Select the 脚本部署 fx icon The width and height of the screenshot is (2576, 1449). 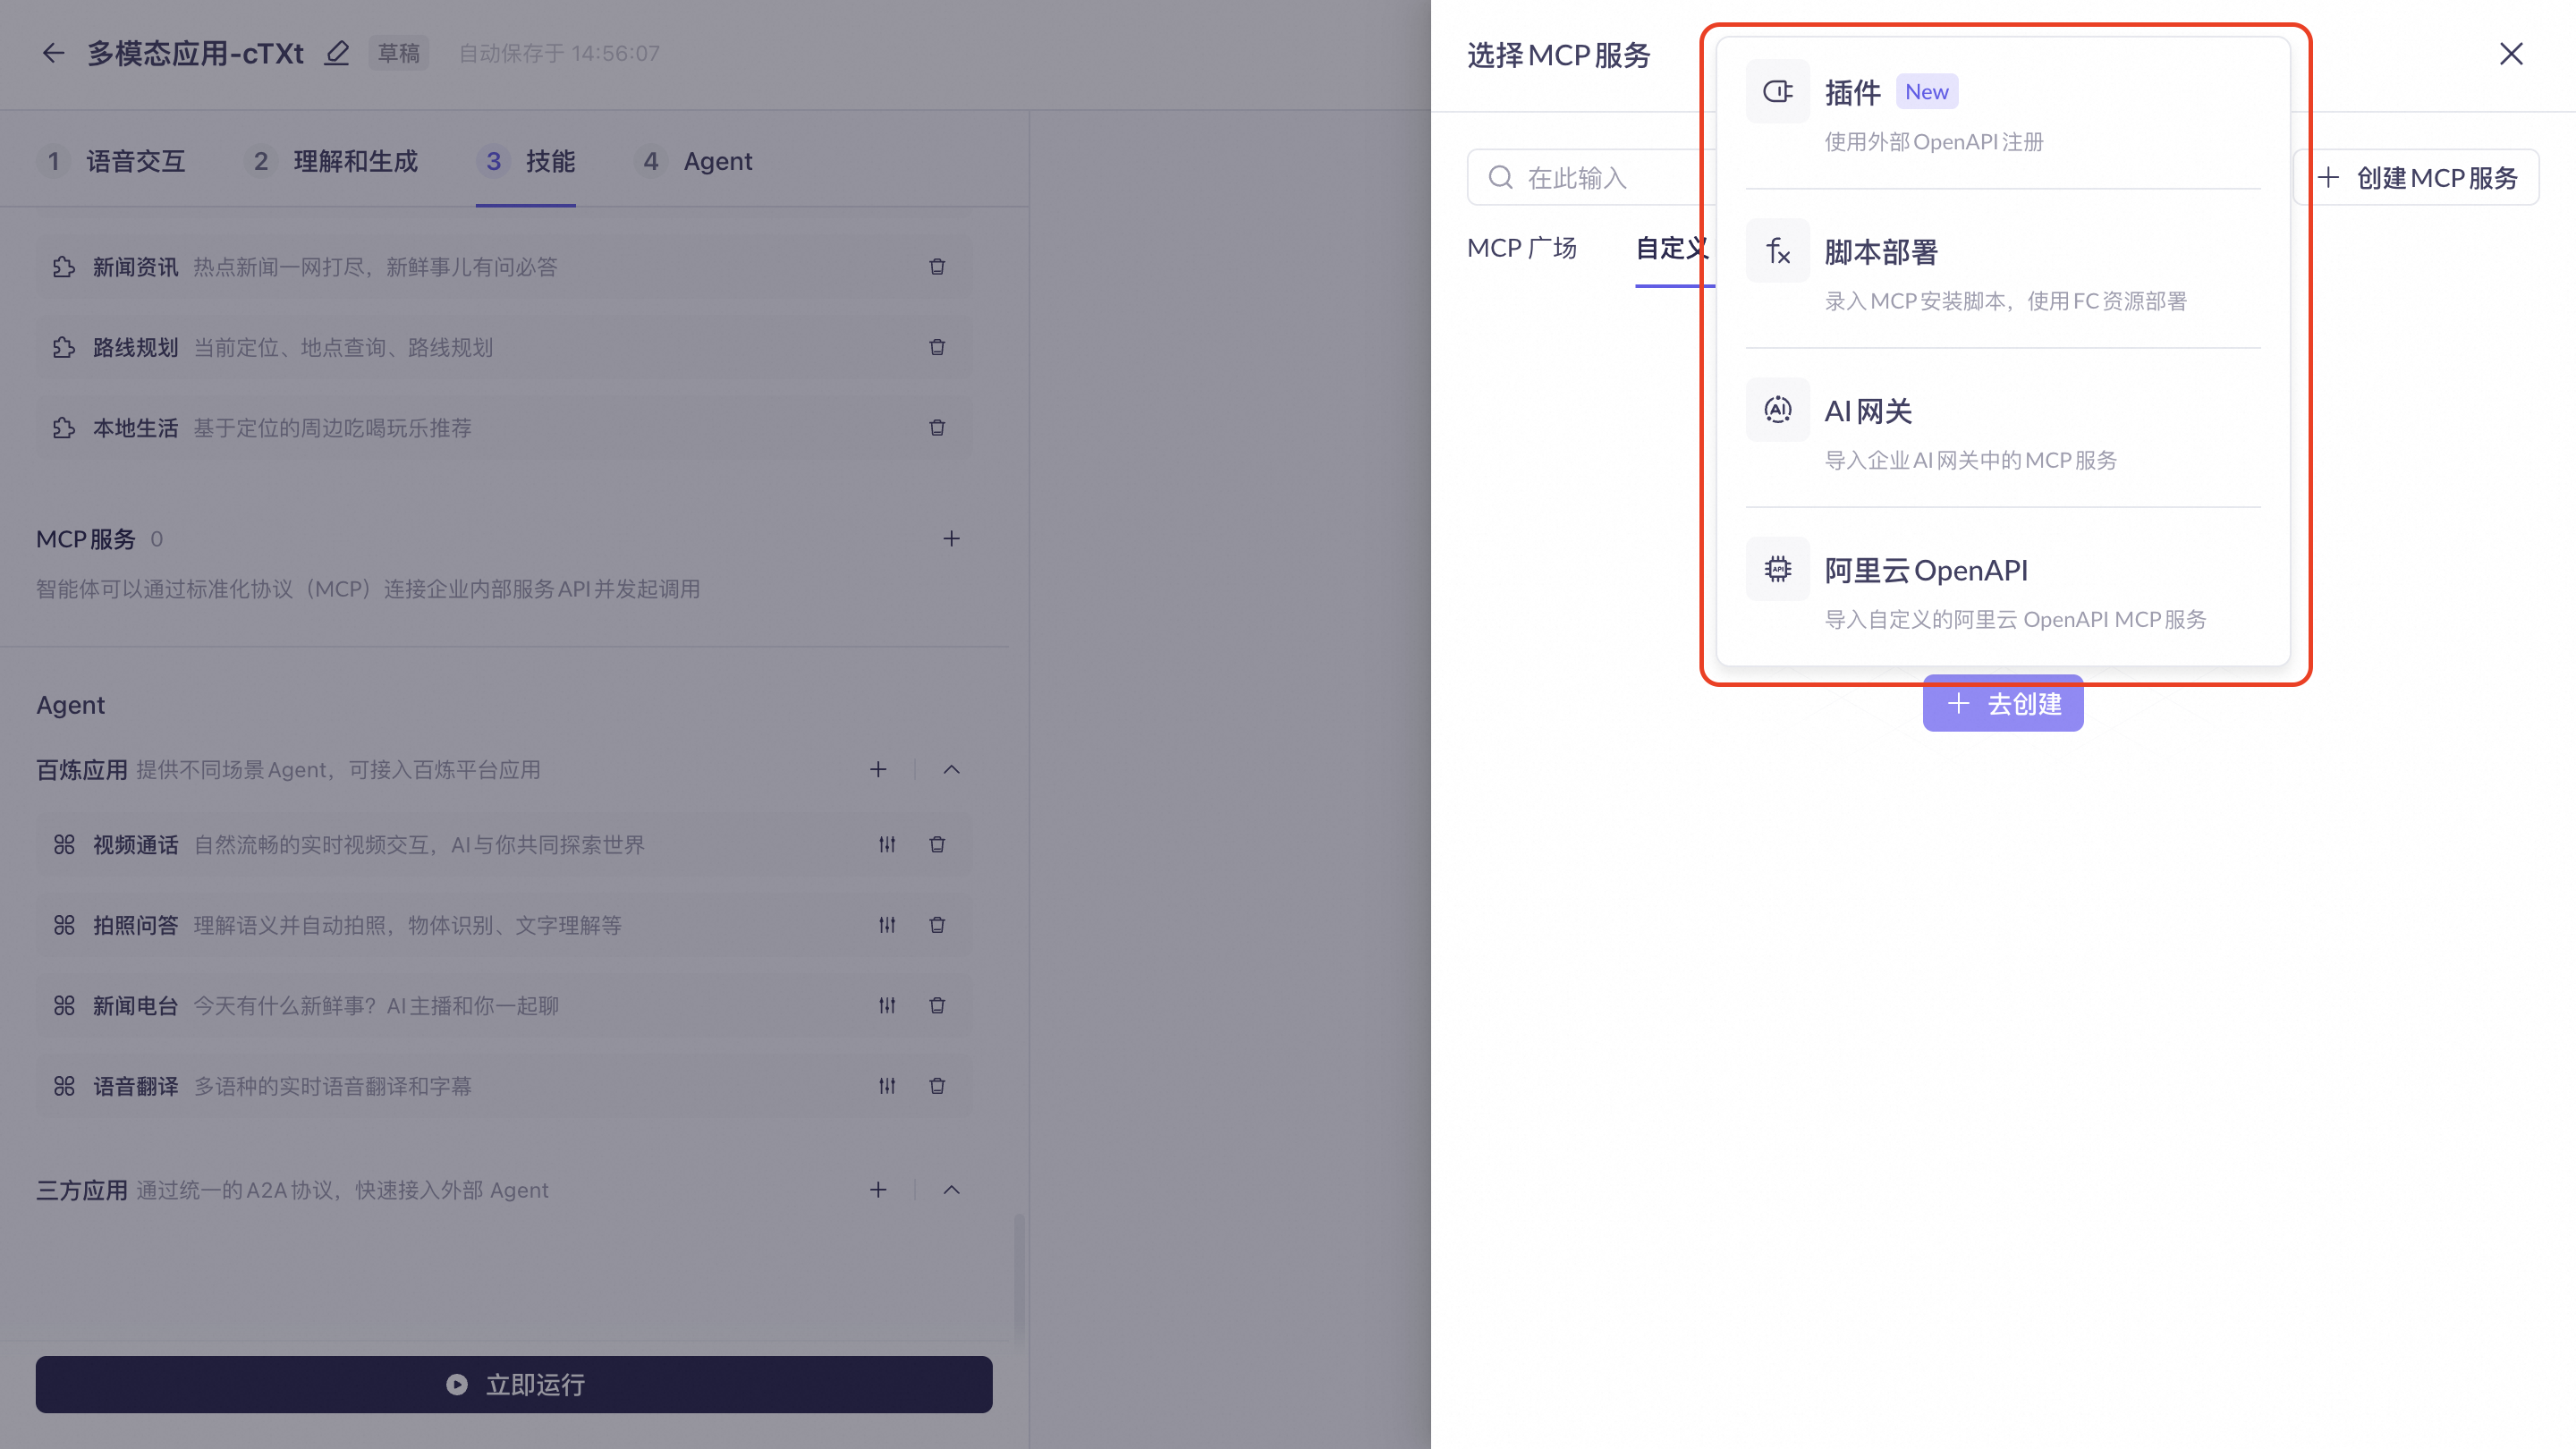[1777, 251]
